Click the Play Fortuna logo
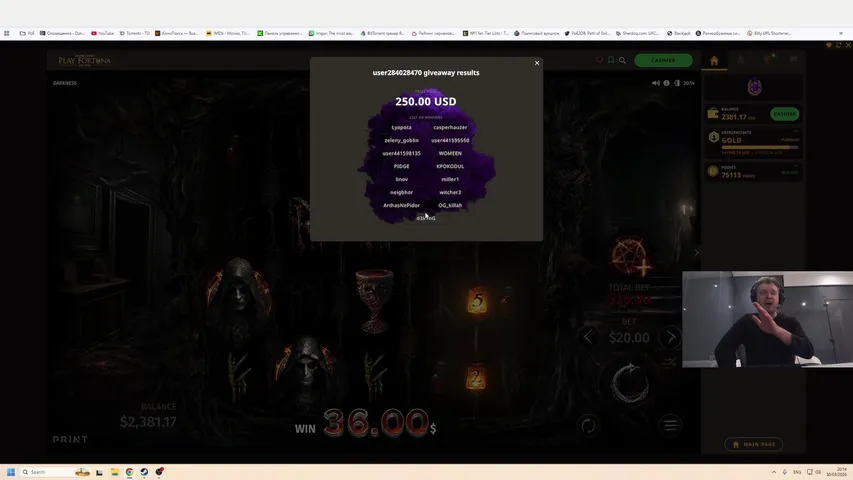 [85, 60]
